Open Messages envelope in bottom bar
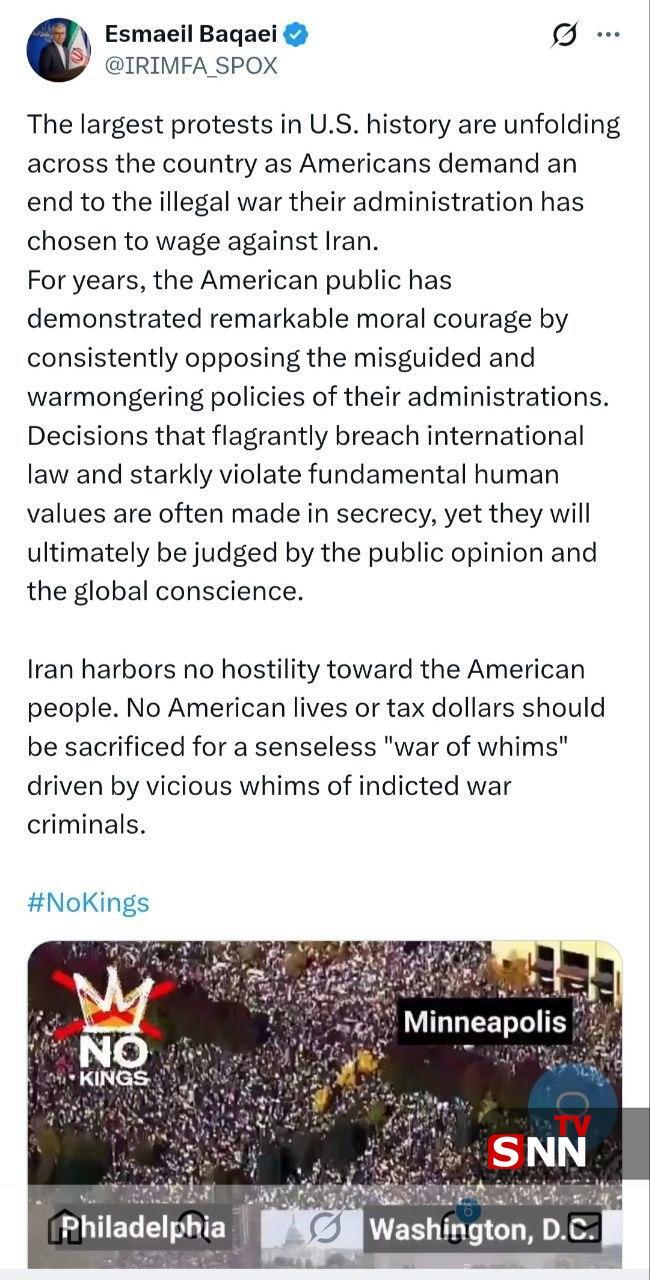Viewport: 650px width, 1280px height. pos(584,1228)
